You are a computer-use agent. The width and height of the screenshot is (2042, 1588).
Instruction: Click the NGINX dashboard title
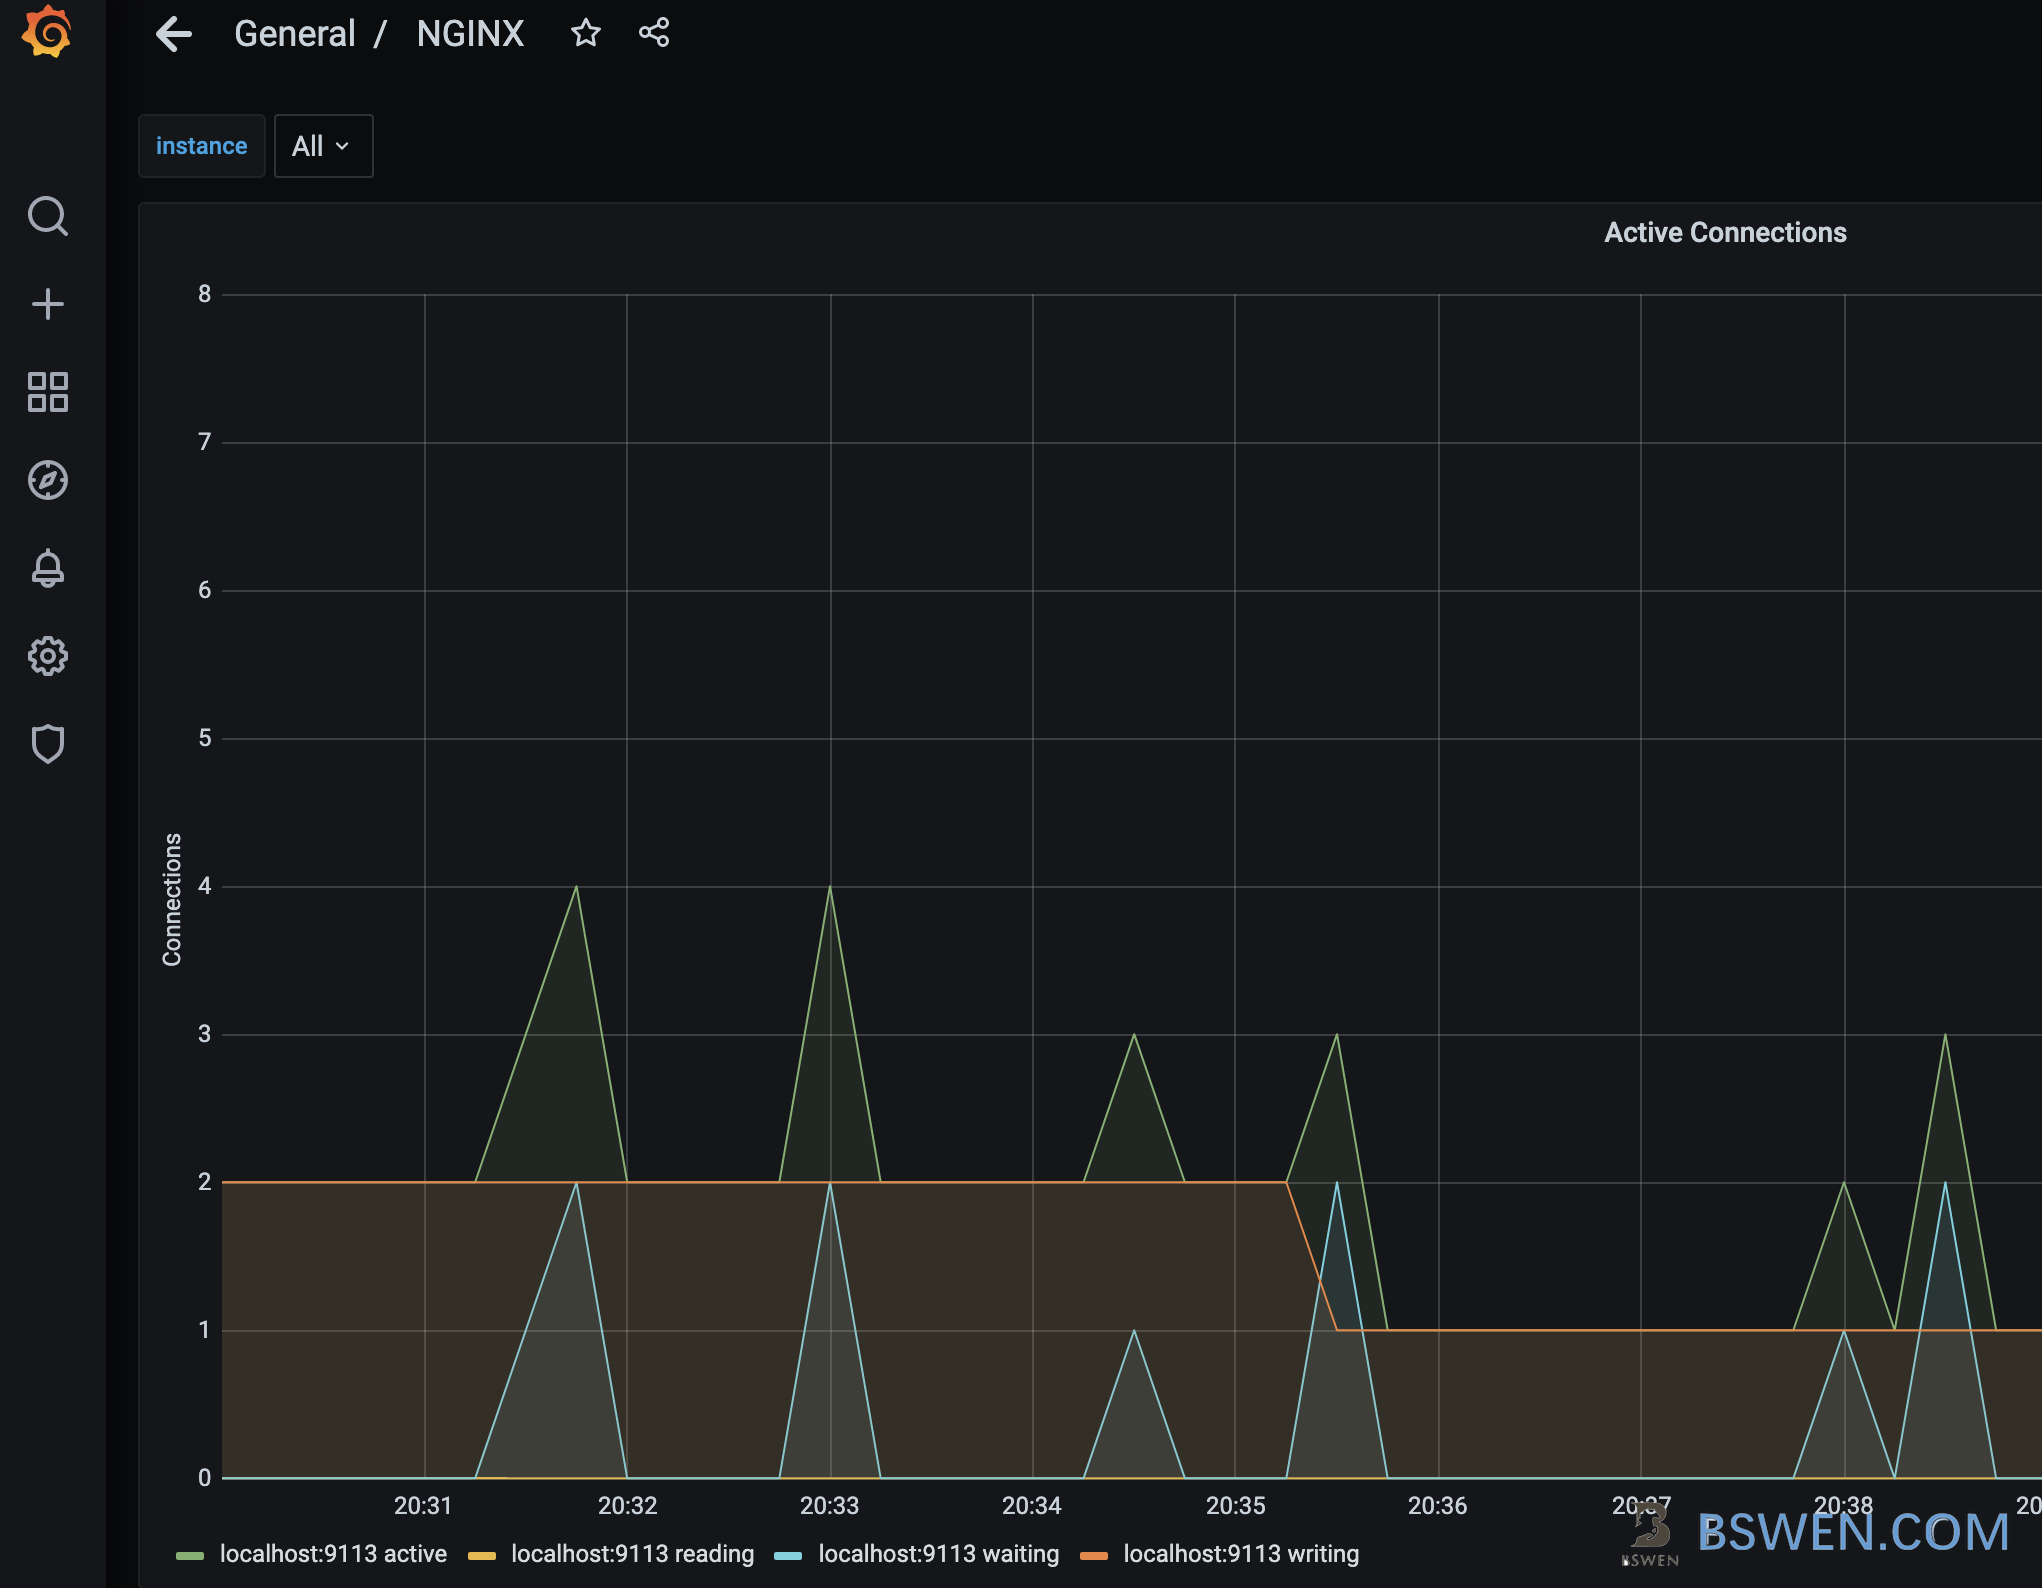(x=470, y=34)
